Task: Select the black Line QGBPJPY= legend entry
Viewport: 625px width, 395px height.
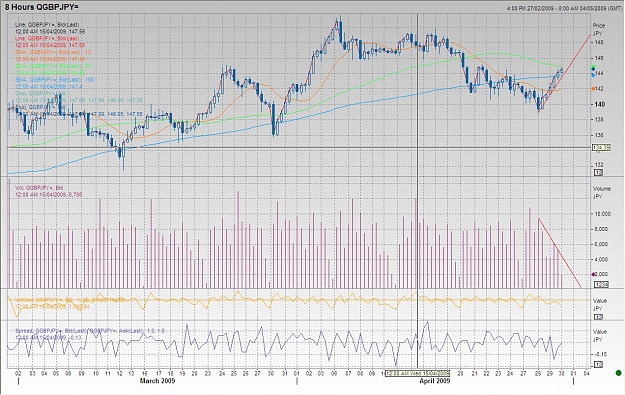Action: [50, 28]
